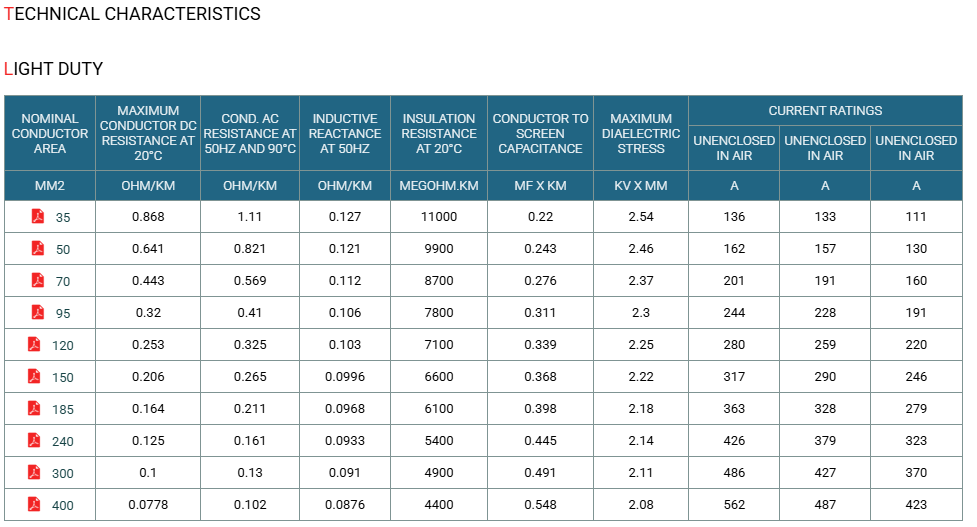Open the PDF icon for 150 mm2
Screen dimensions: 977x527
34,376
